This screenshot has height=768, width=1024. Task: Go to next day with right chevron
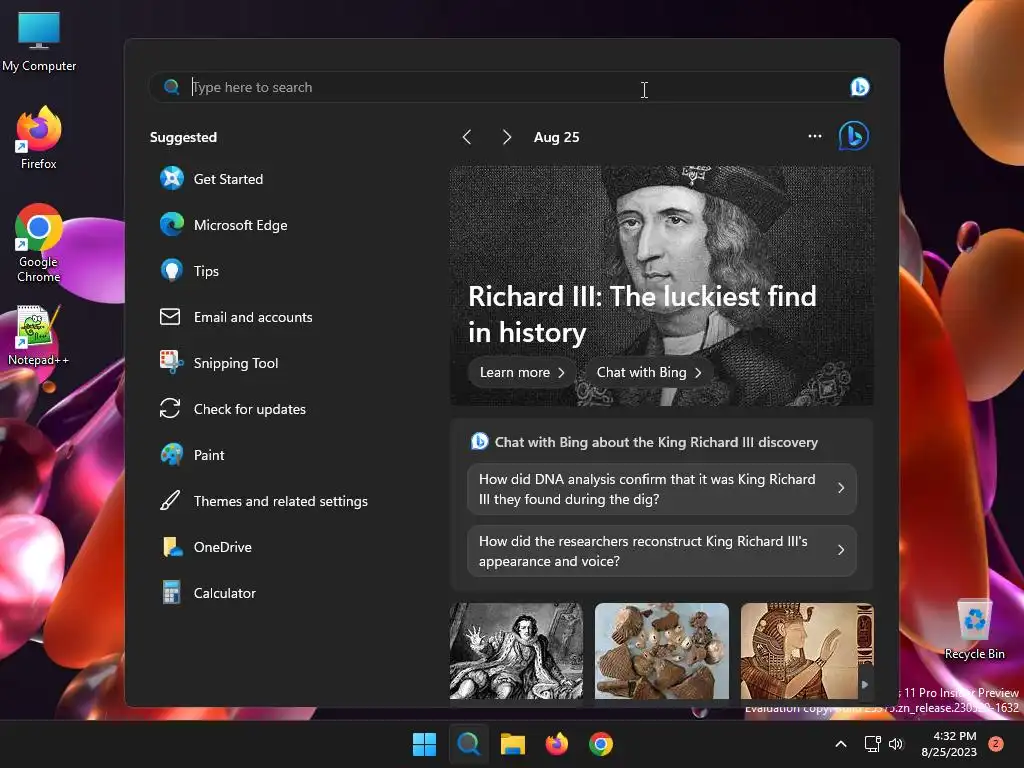click(506, 137)
